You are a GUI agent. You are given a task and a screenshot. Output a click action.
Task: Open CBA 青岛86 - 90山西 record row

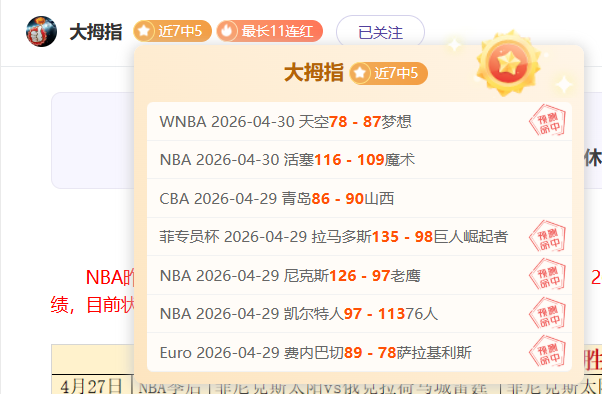[359, 199]
